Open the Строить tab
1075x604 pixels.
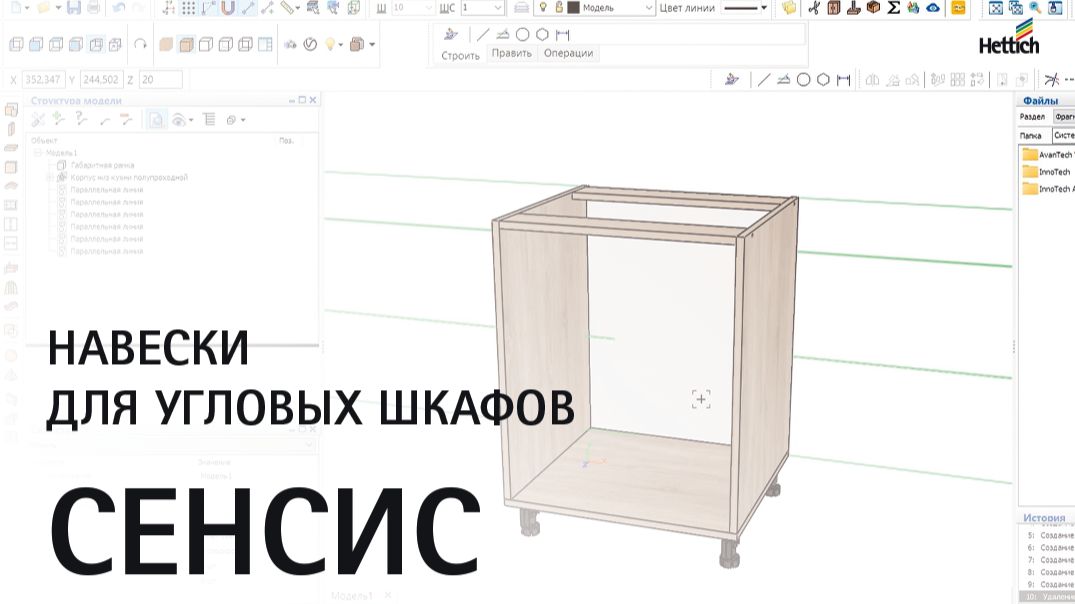pos(460,56)
